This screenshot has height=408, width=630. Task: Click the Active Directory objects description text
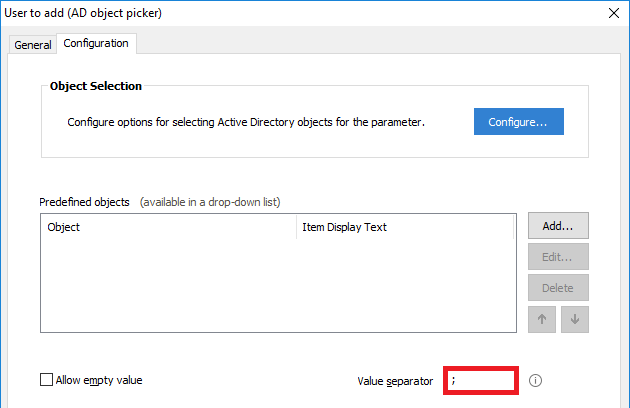point(246,122)
